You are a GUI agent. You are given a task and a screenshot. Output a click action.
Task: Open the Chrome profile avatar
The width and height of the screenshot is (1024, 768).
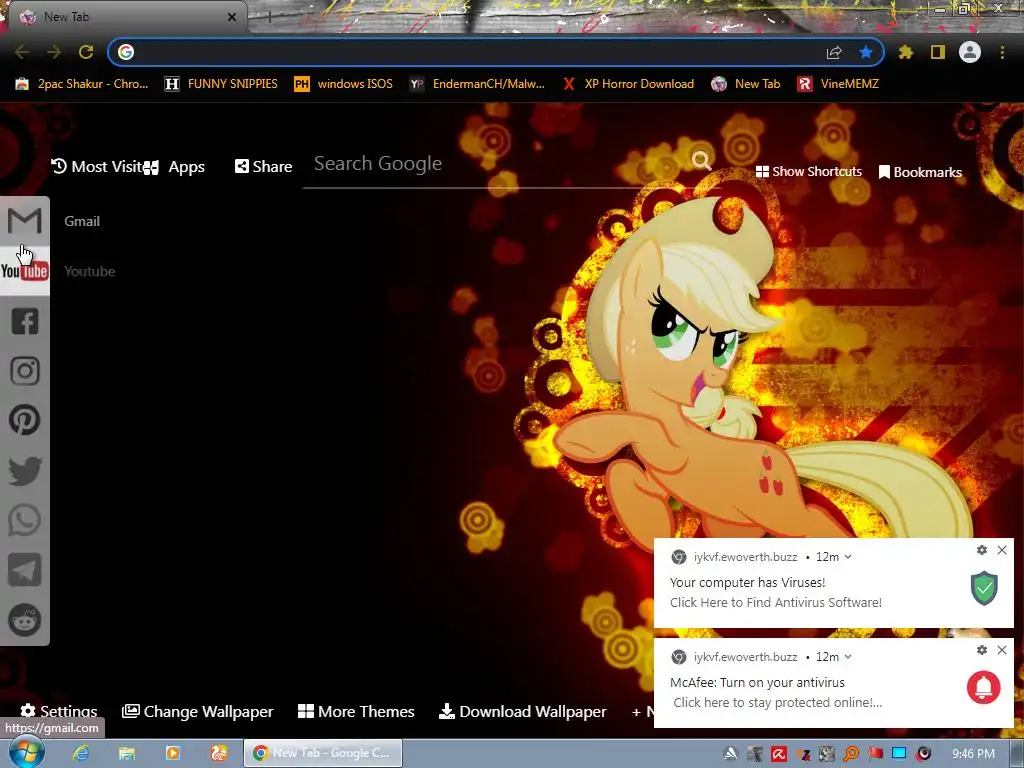pos(970,52)
